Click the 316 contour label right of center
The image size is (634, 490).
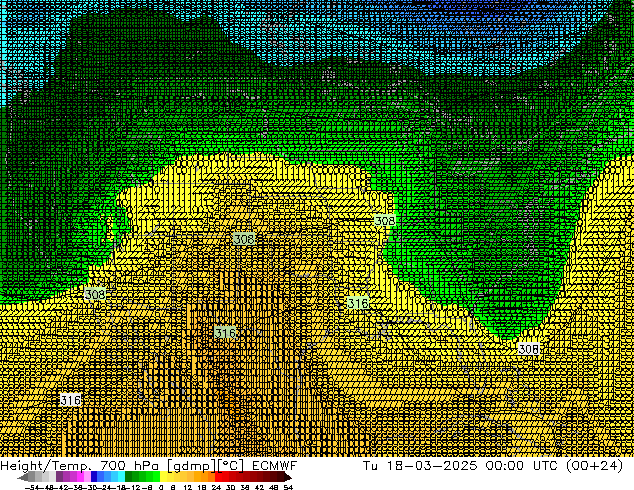(358, 303)
